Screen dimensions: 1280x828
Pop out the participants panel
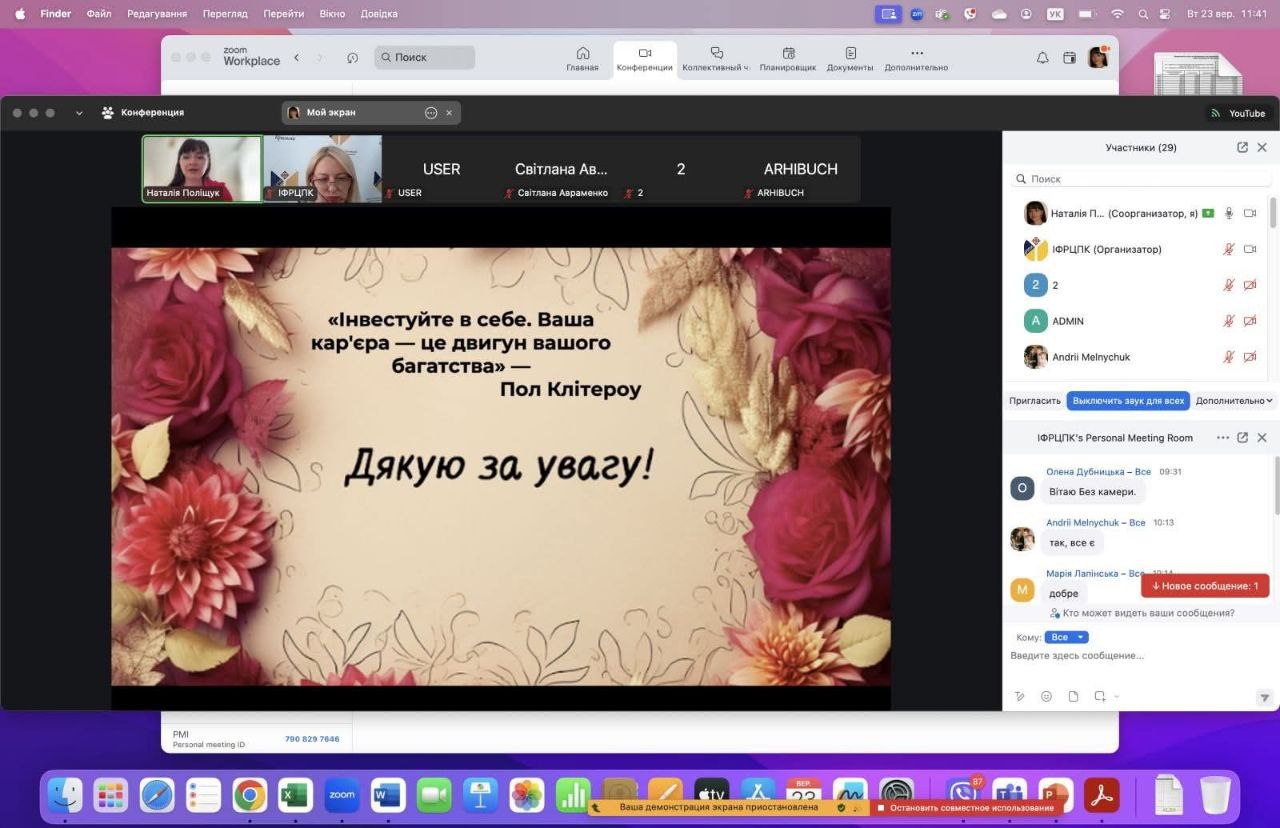point(1242,147)
